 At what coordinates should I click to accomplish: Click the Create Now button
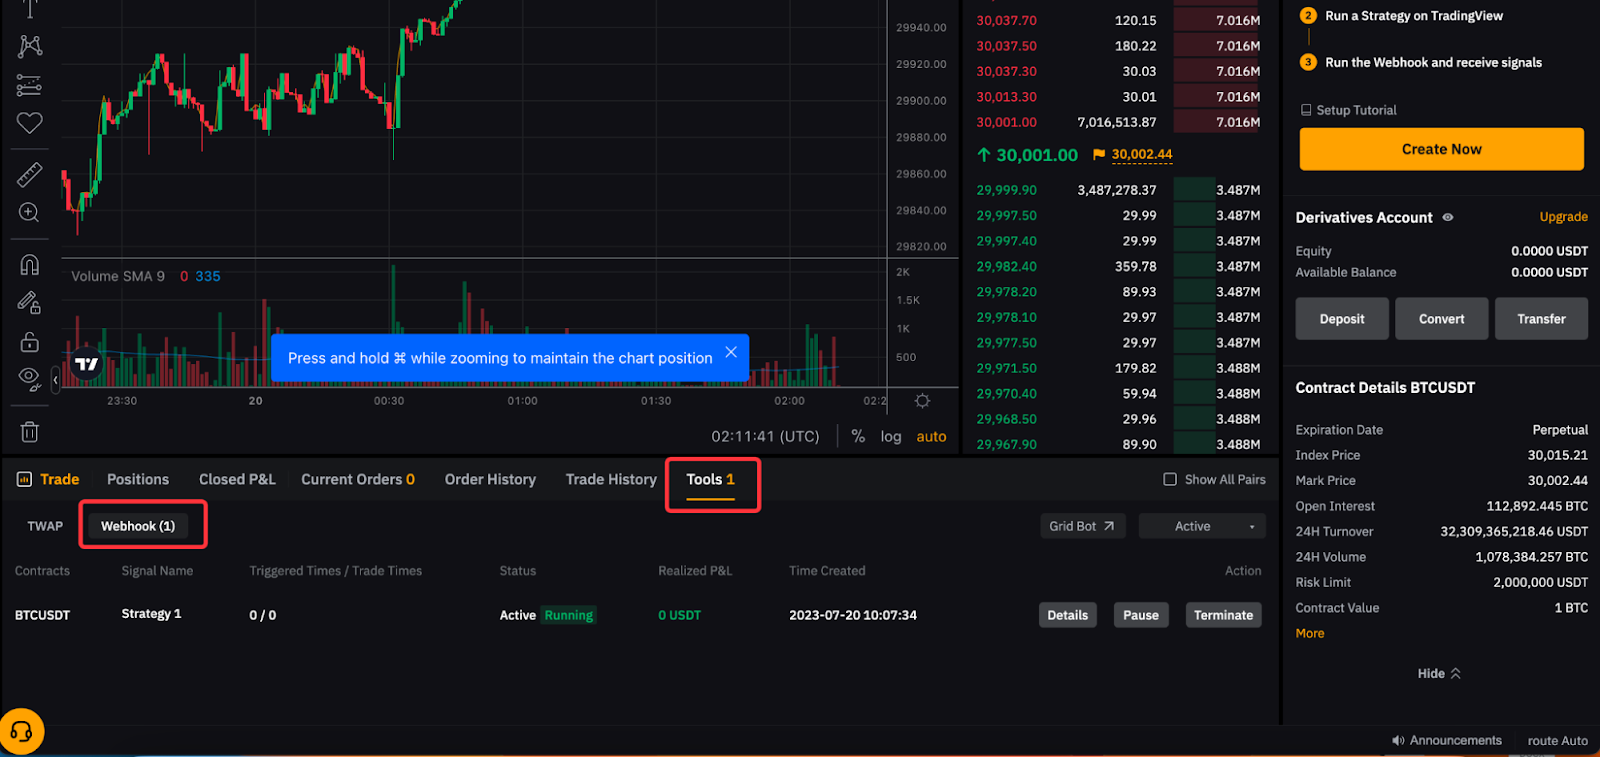pos(1441,149)
